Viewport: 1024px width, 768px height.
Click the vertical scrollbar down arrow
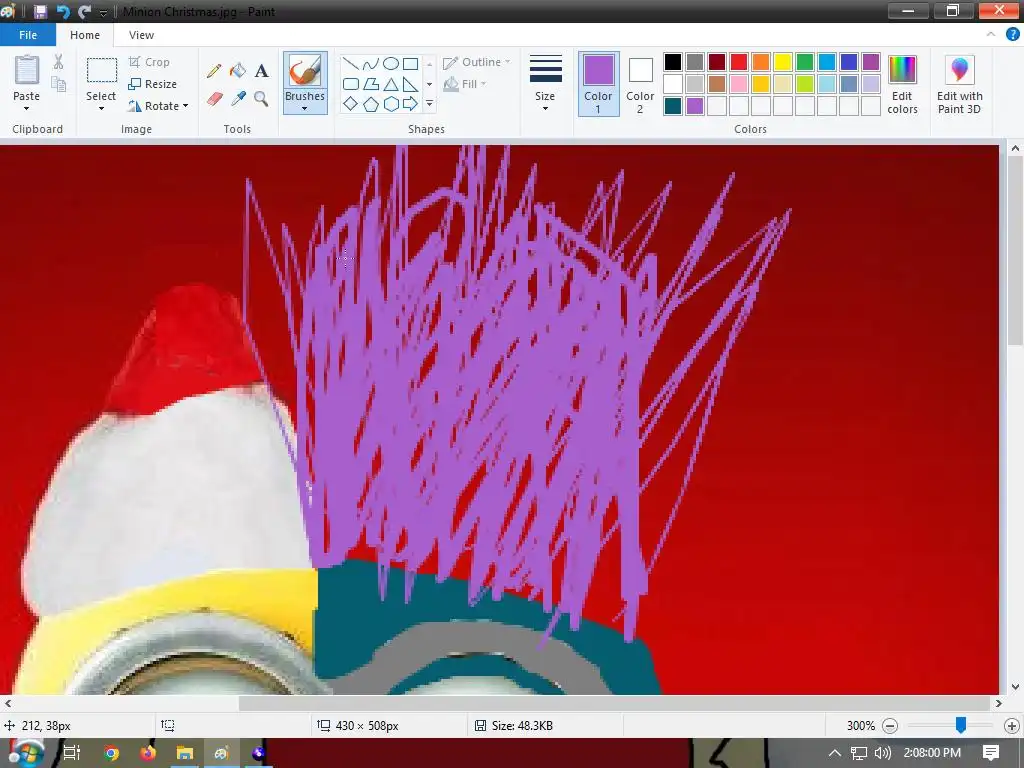pos(1015,686)
